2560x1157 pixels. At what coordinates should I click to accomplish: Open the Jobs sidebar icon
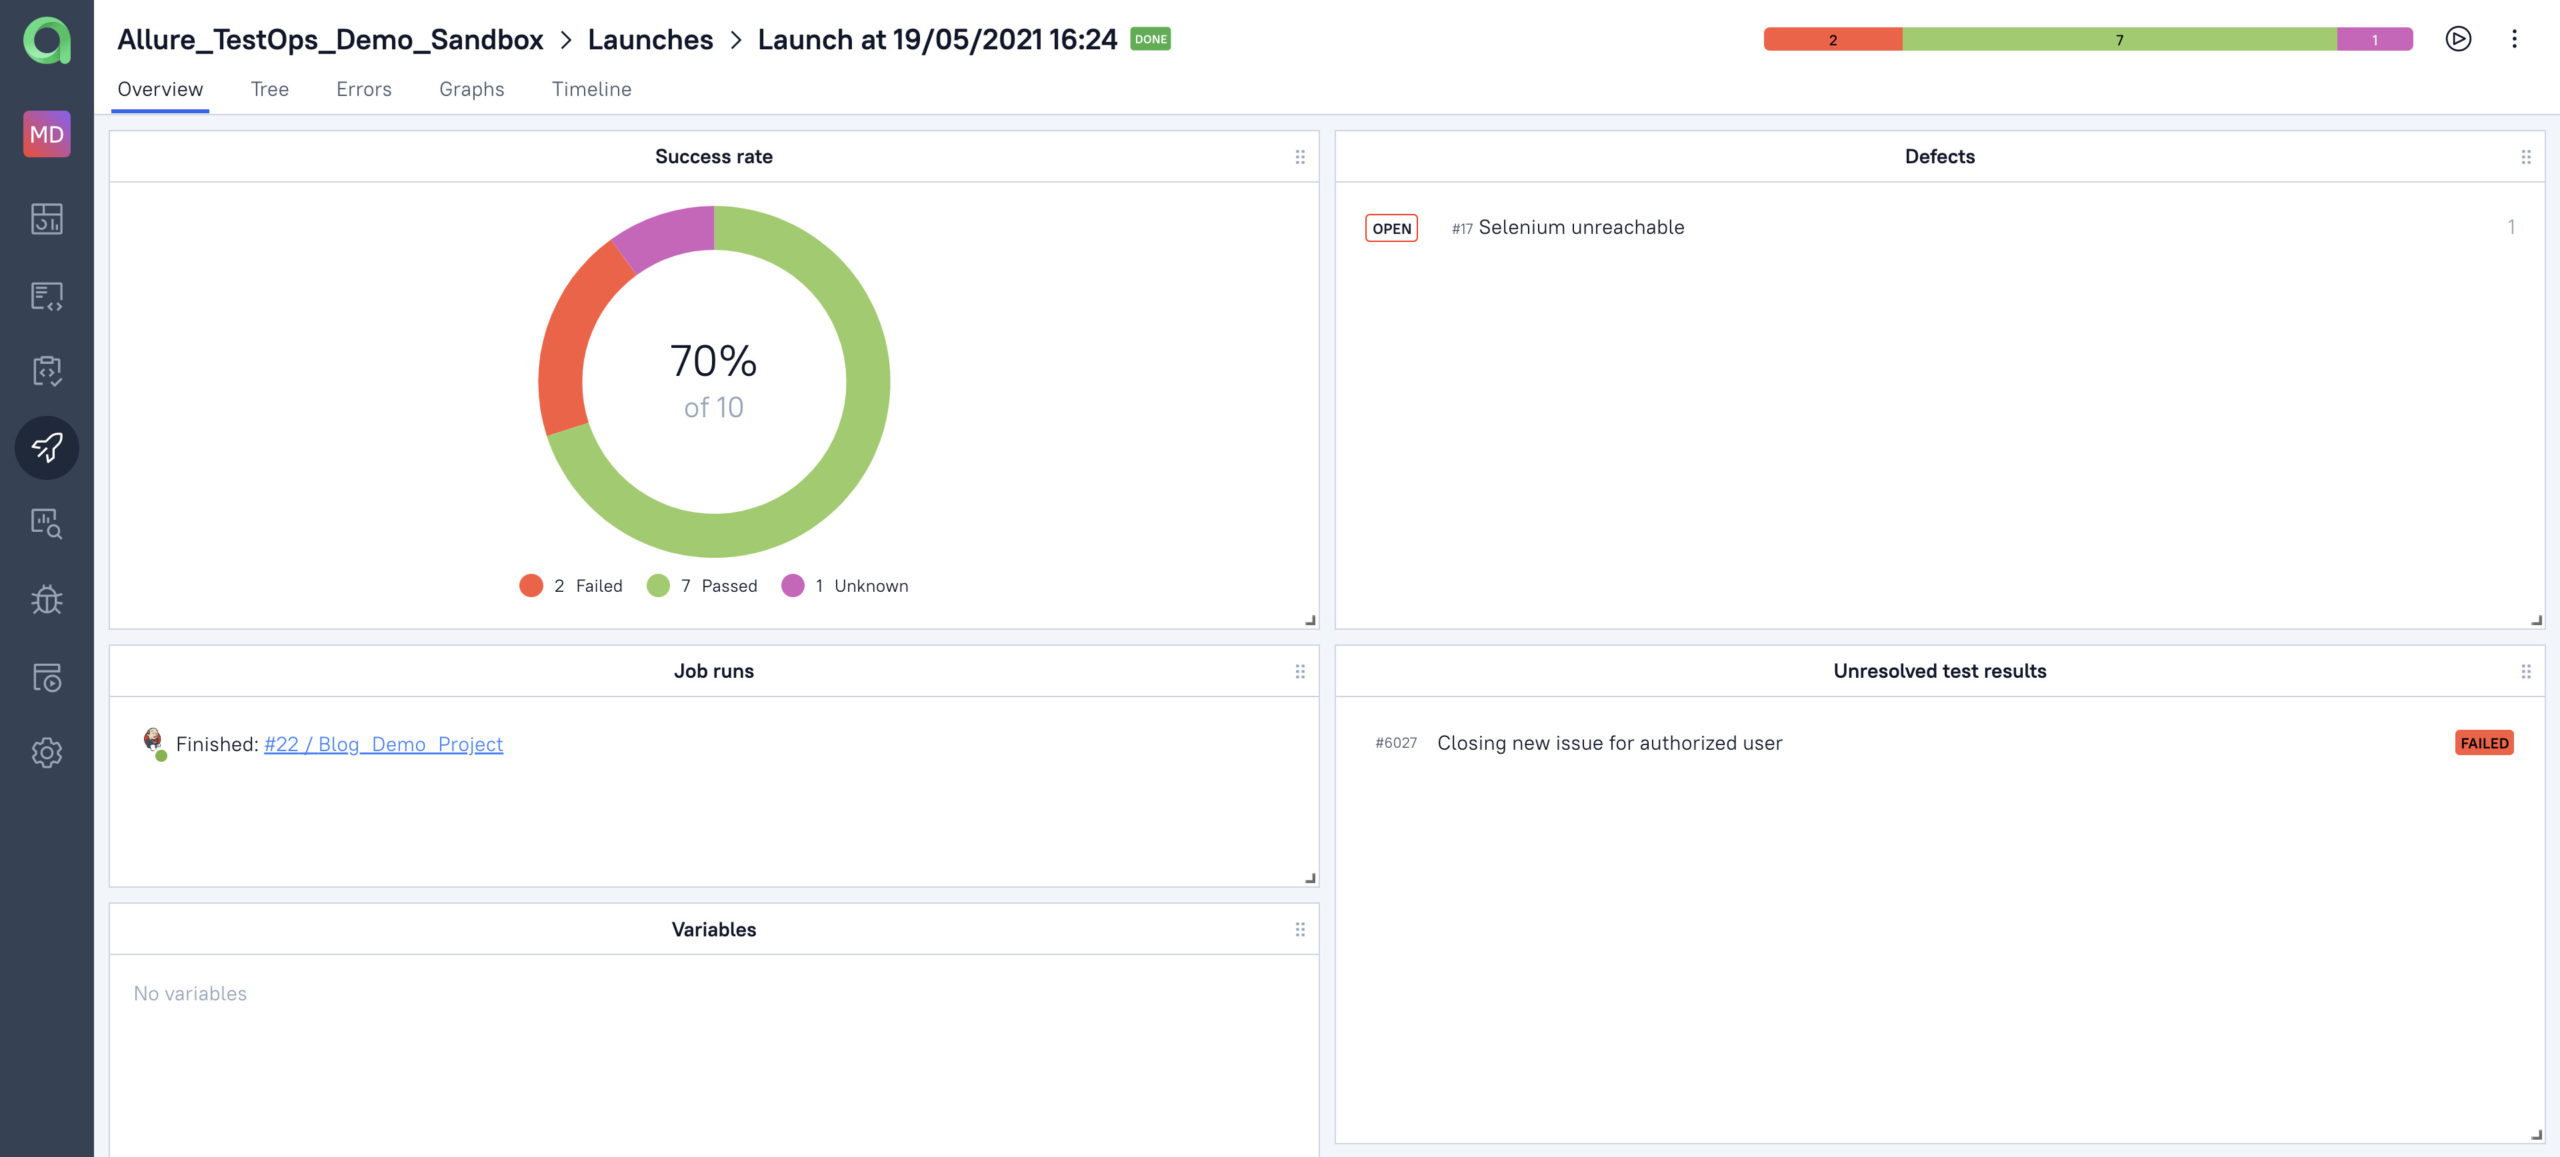pos(47,677)
